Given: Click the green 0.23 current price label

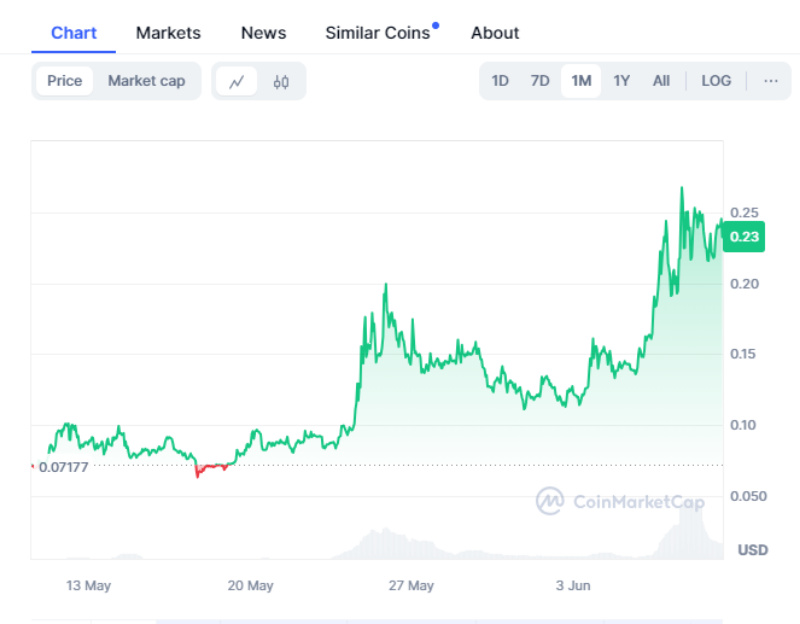Looking at the screenshot, I should coord(744,237).
